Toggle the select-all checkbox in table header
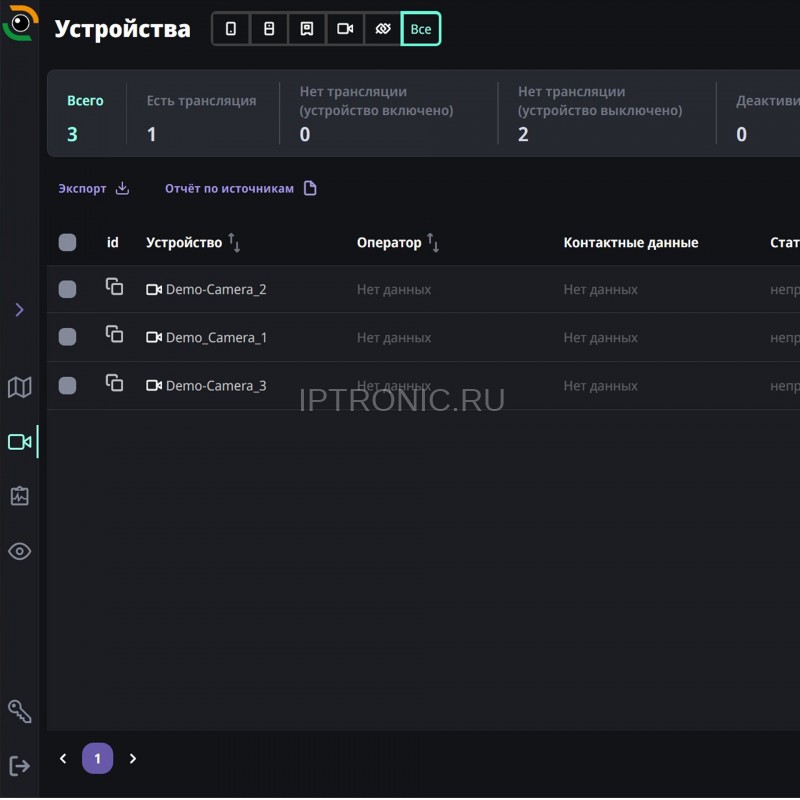Screen dimensions: 800x800 coord(67,242)
